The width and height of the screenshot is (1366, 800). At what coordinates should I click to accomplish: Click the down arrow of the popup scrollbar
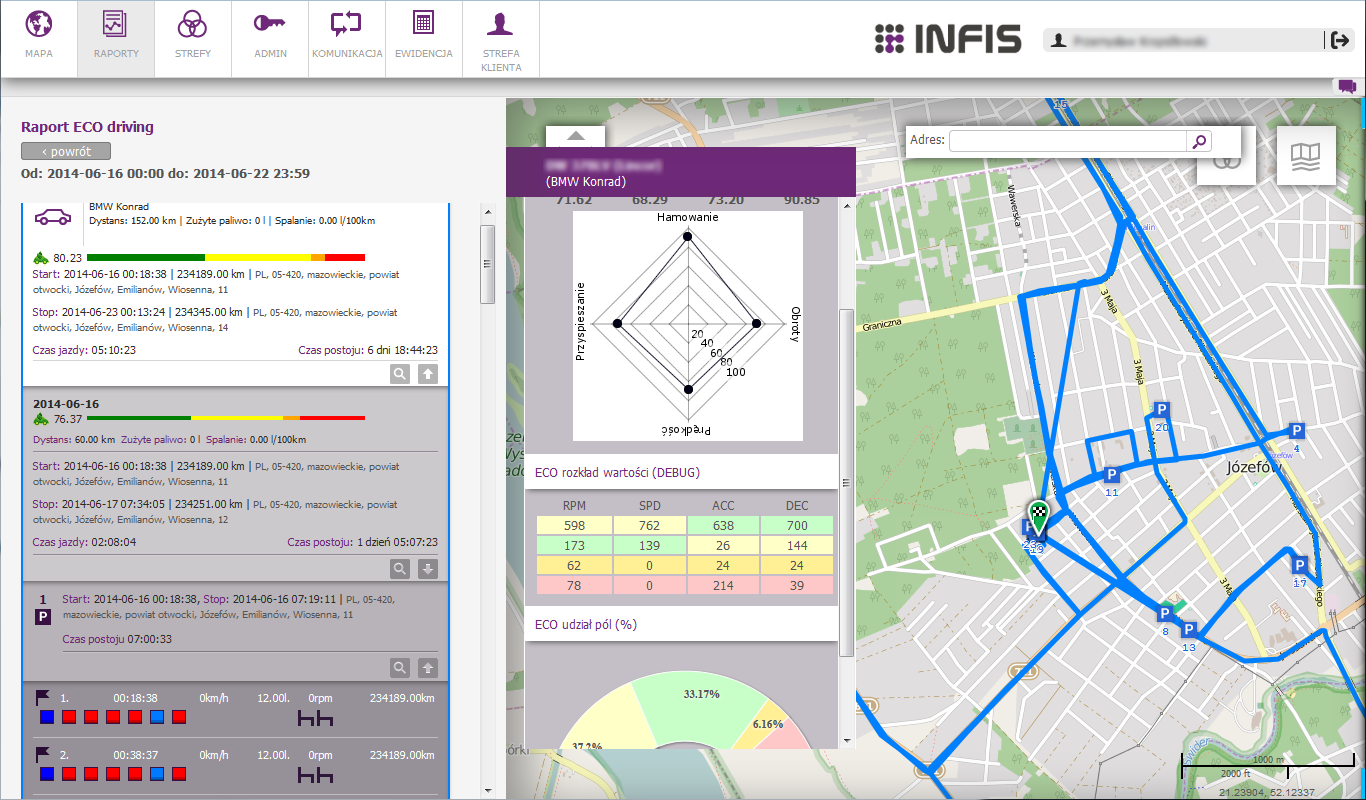click(x=847, y=741)
